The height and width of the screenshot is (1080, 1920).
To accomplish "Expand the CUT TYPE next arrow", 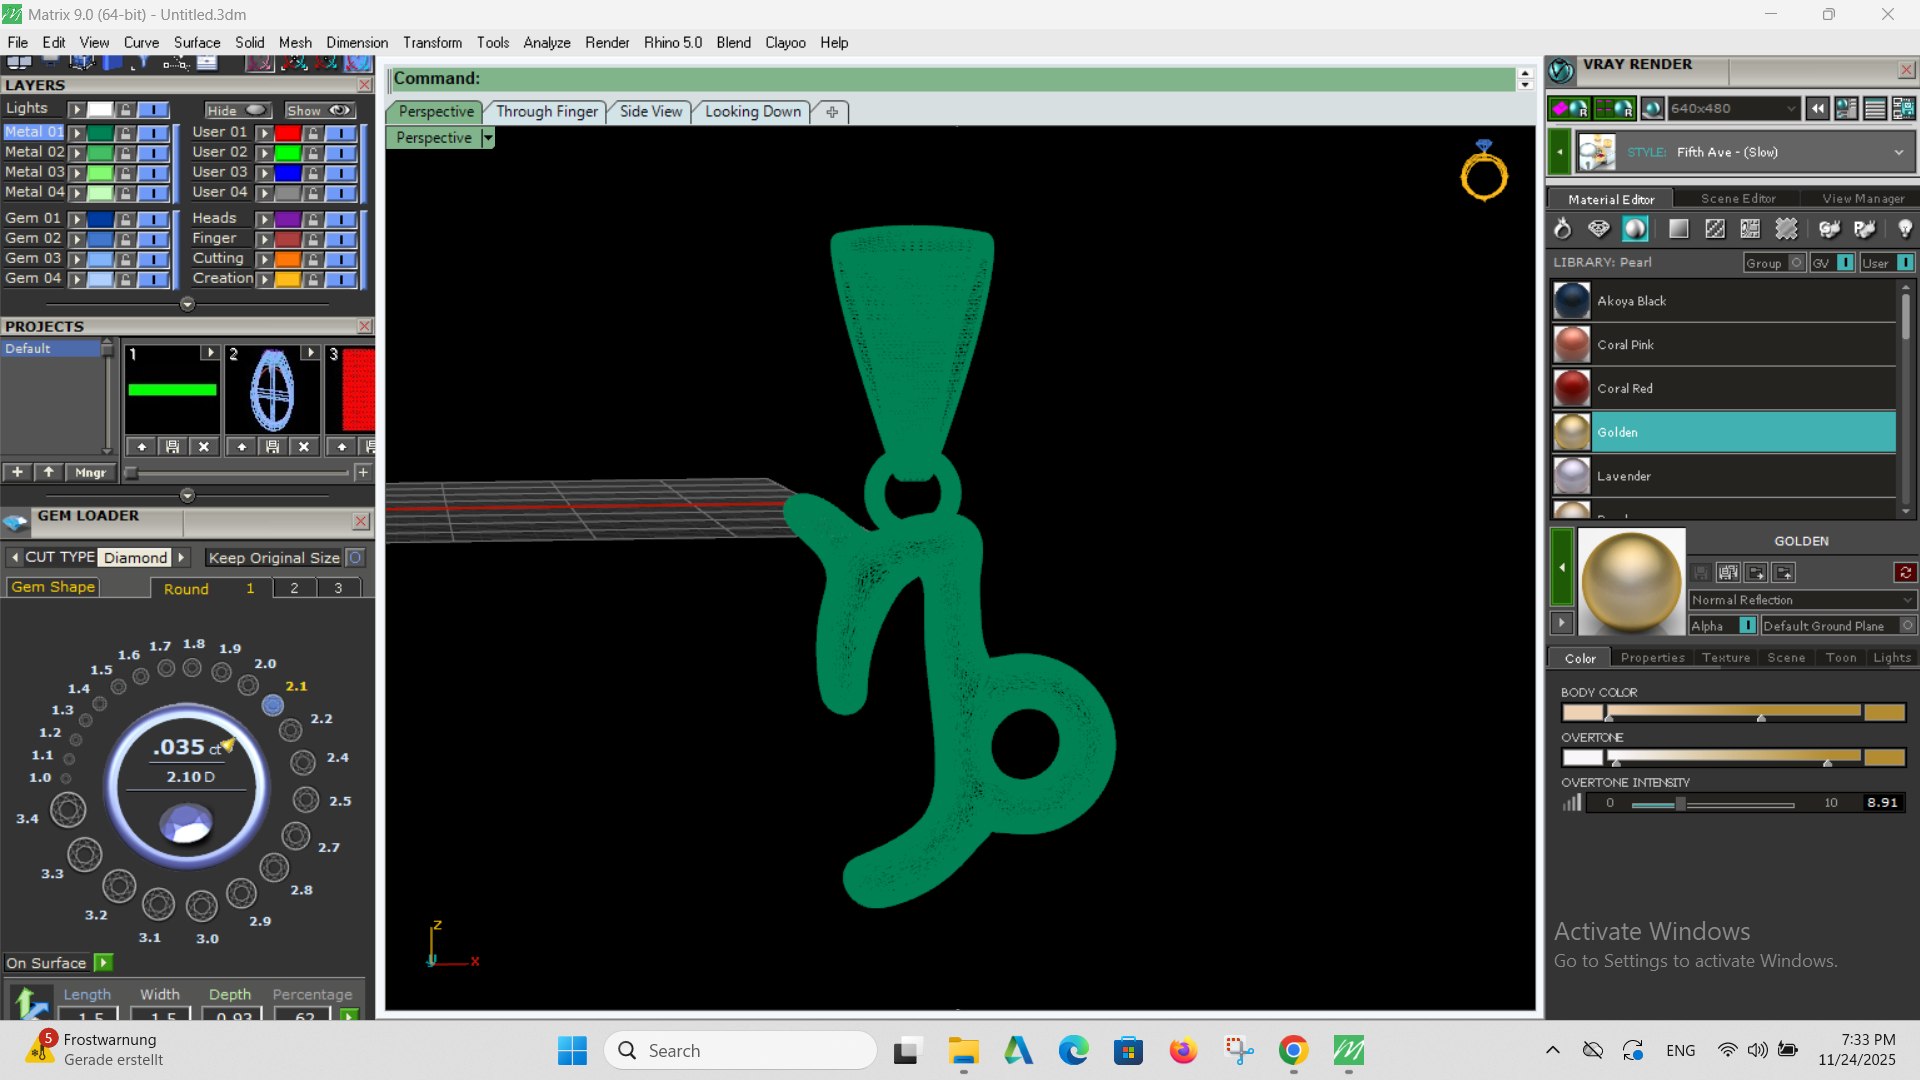I will point(181,557).
